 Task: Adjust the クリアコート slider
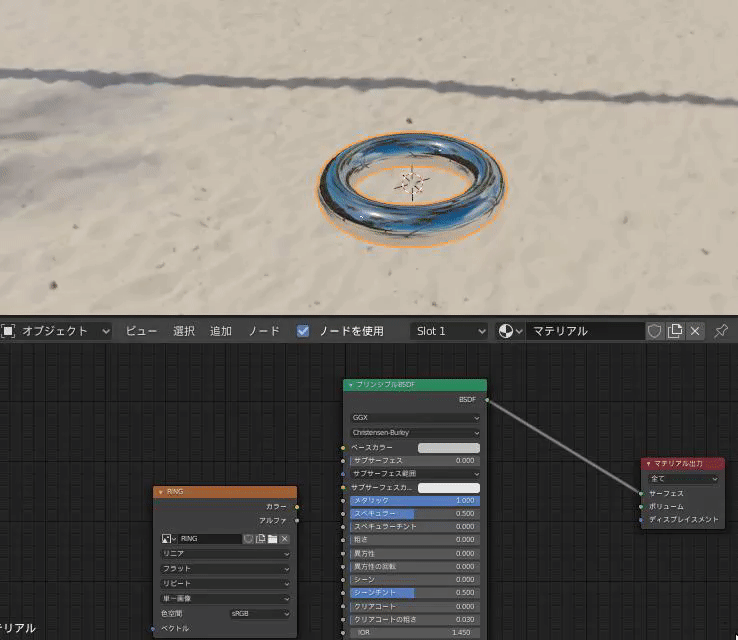[415, 607]
